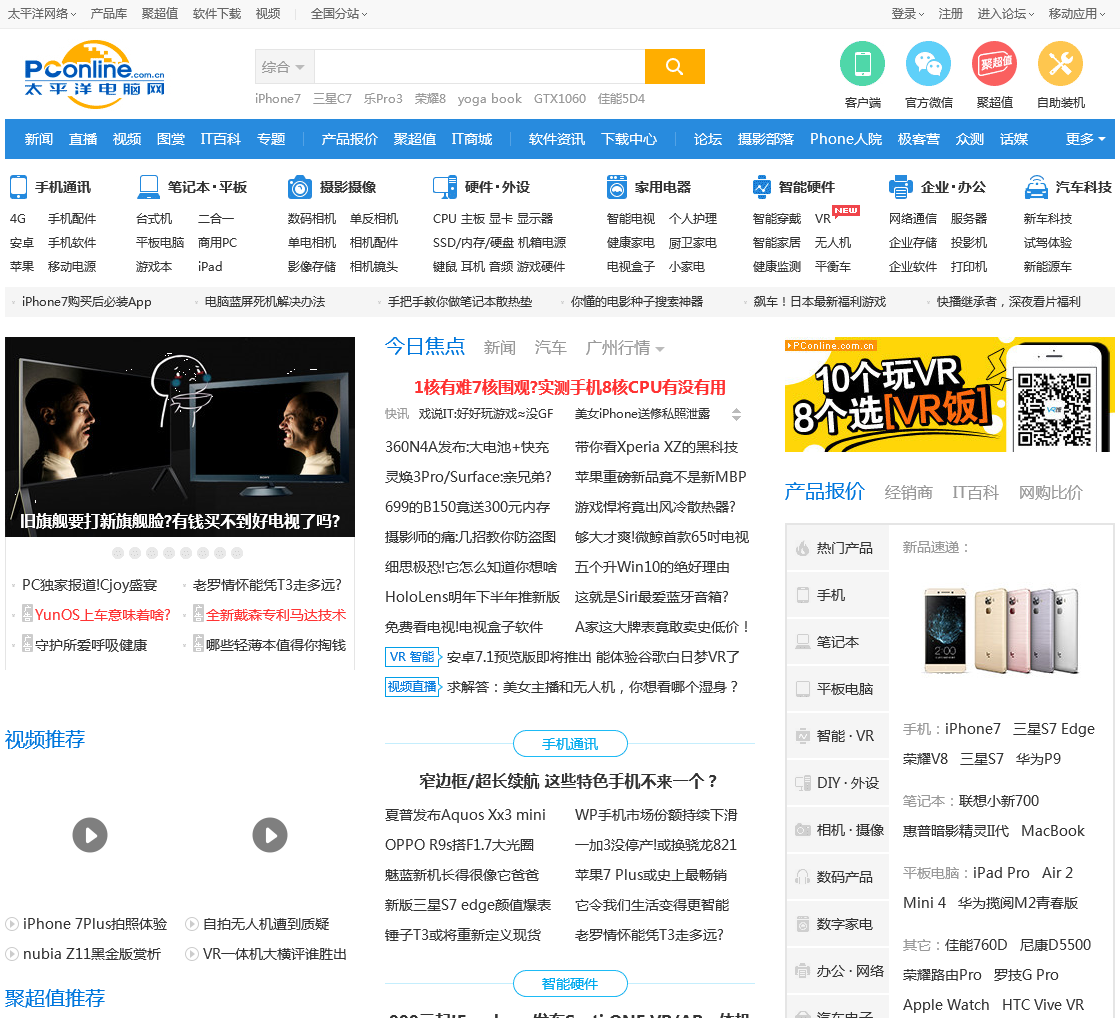The image size is (1120, 1018).
Task: Click the 快讯 up-down scroll arrows
Action: click(736, 414)
